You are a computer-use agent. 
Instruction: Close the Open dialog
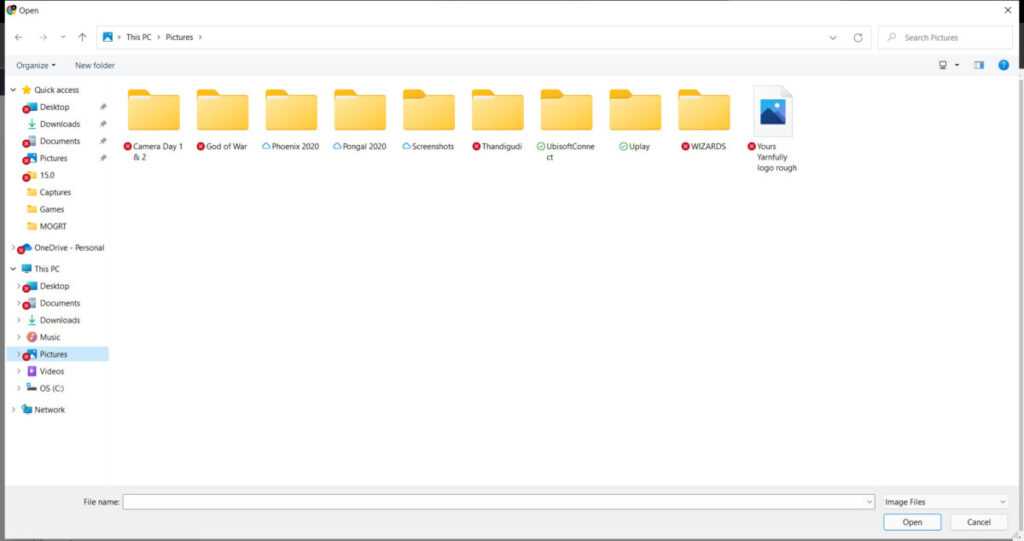pos(1008,10)
